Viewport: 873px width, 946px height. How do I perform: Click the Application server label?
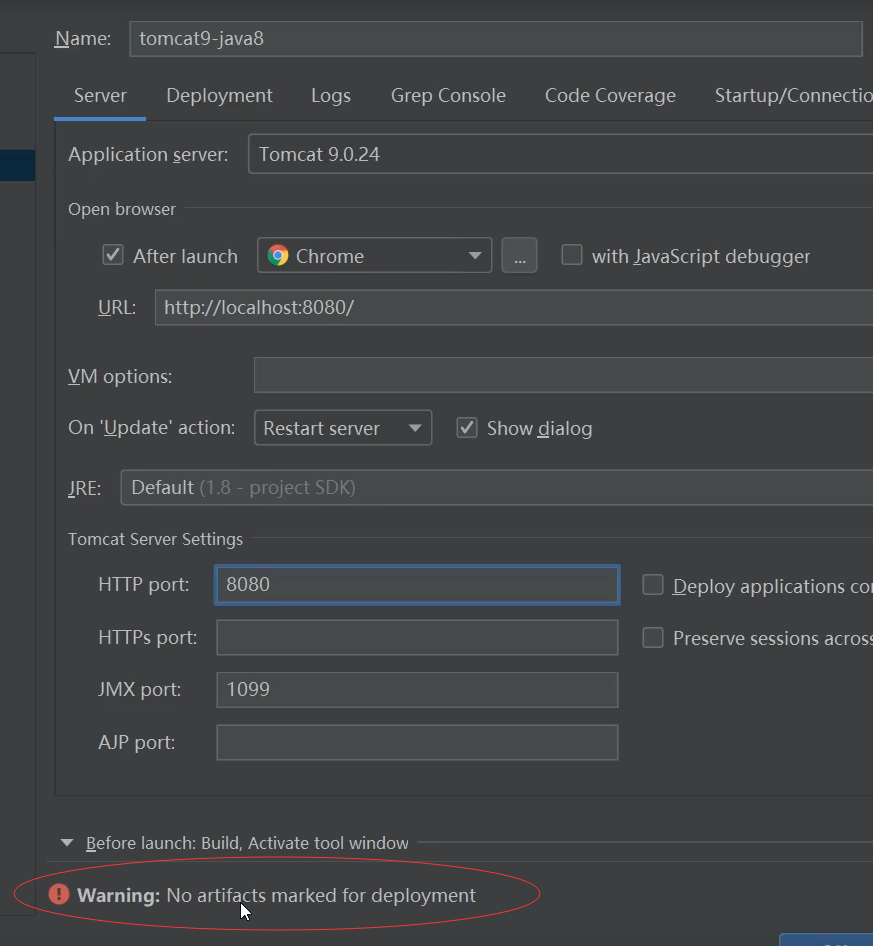[x=148, y=154]
